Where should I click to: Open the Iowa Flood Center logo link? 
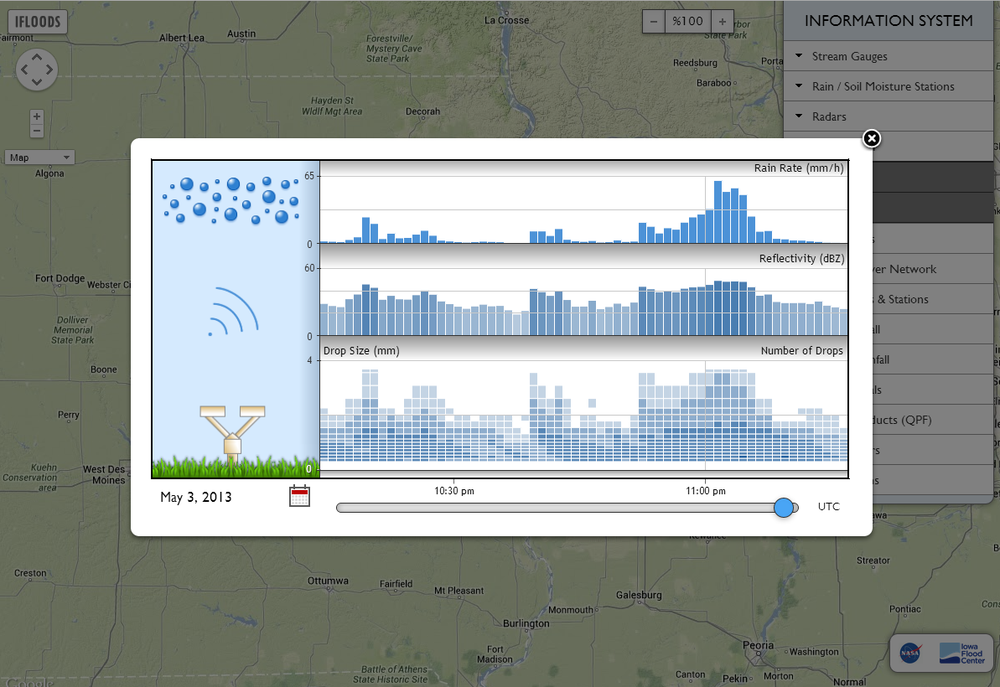(961, 653)
